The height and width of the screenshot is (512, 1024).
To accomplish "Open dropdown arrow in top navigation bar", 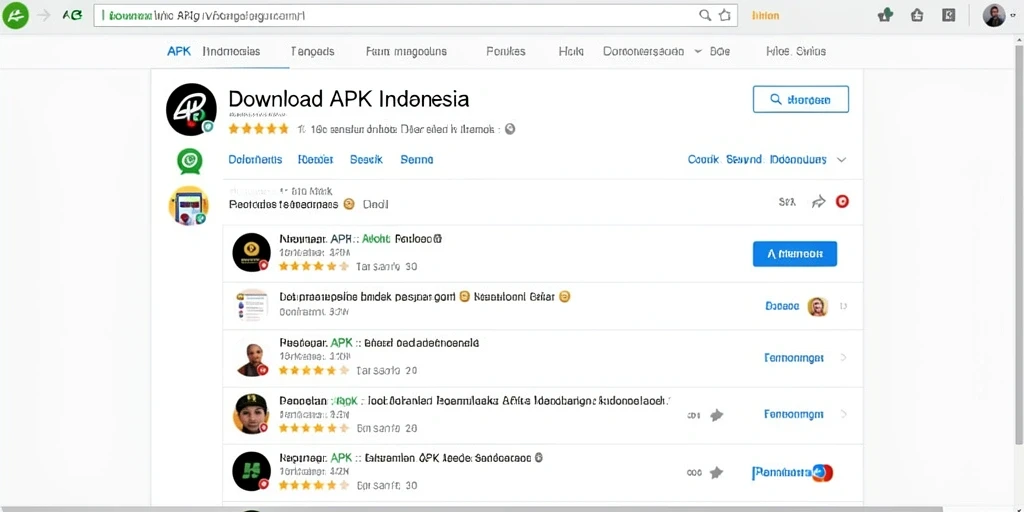I will click(697, 51).
